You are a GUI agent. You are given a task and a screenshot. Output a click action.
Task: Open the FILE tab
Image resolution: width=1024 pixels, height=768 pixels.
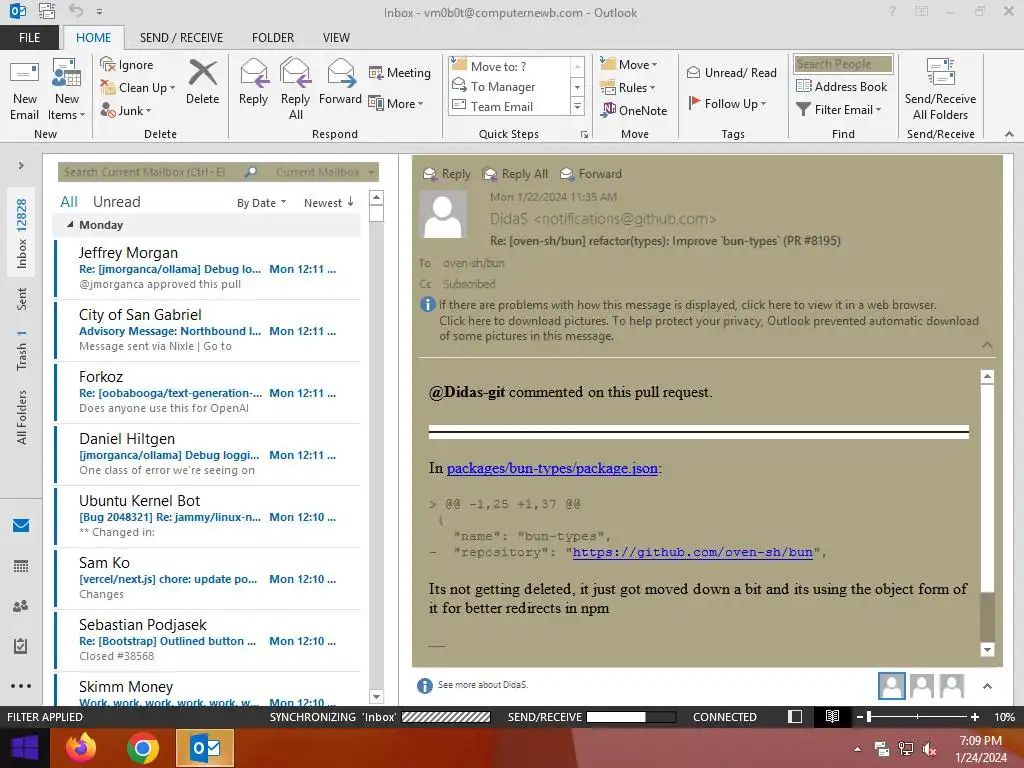[x=29, y=38]
